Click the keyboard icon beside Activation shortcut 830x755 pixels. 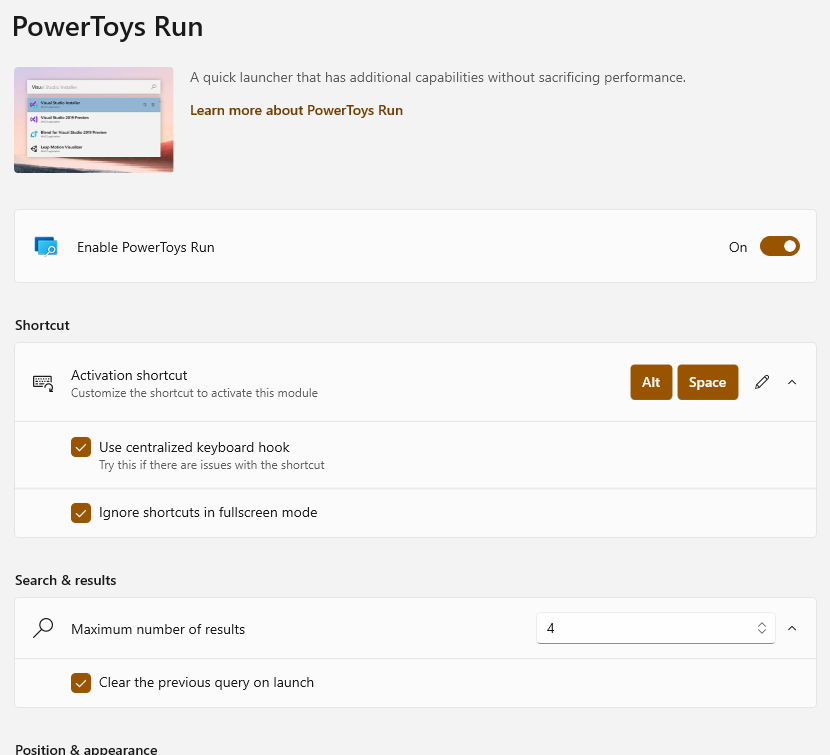[x=43, y=383]
